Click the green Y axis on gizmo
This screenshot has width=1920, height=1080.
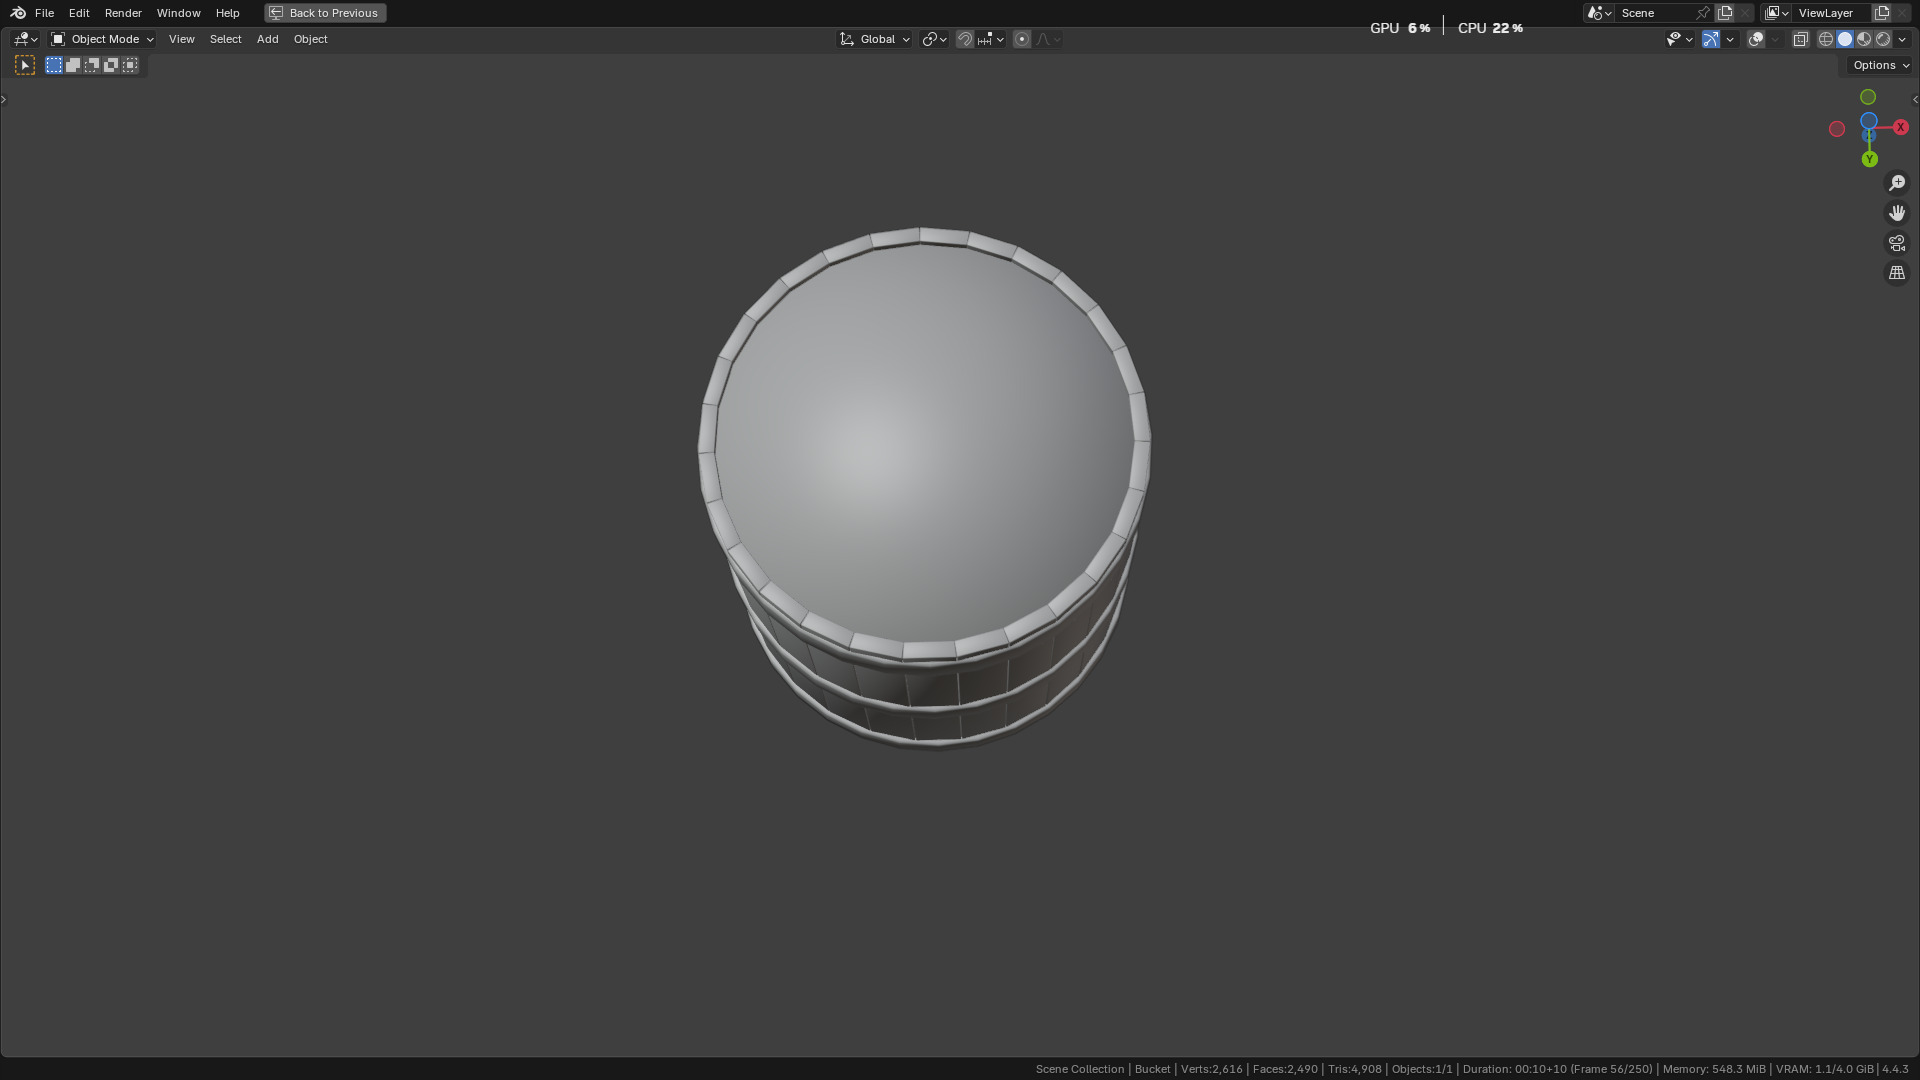1869,159
